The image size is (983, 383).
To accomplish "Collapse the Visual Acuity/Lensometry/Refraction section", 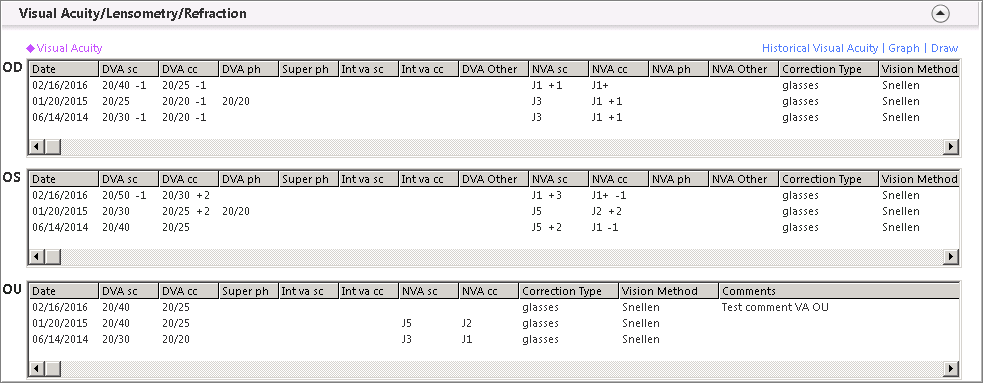I will click(x=940, y=14).
